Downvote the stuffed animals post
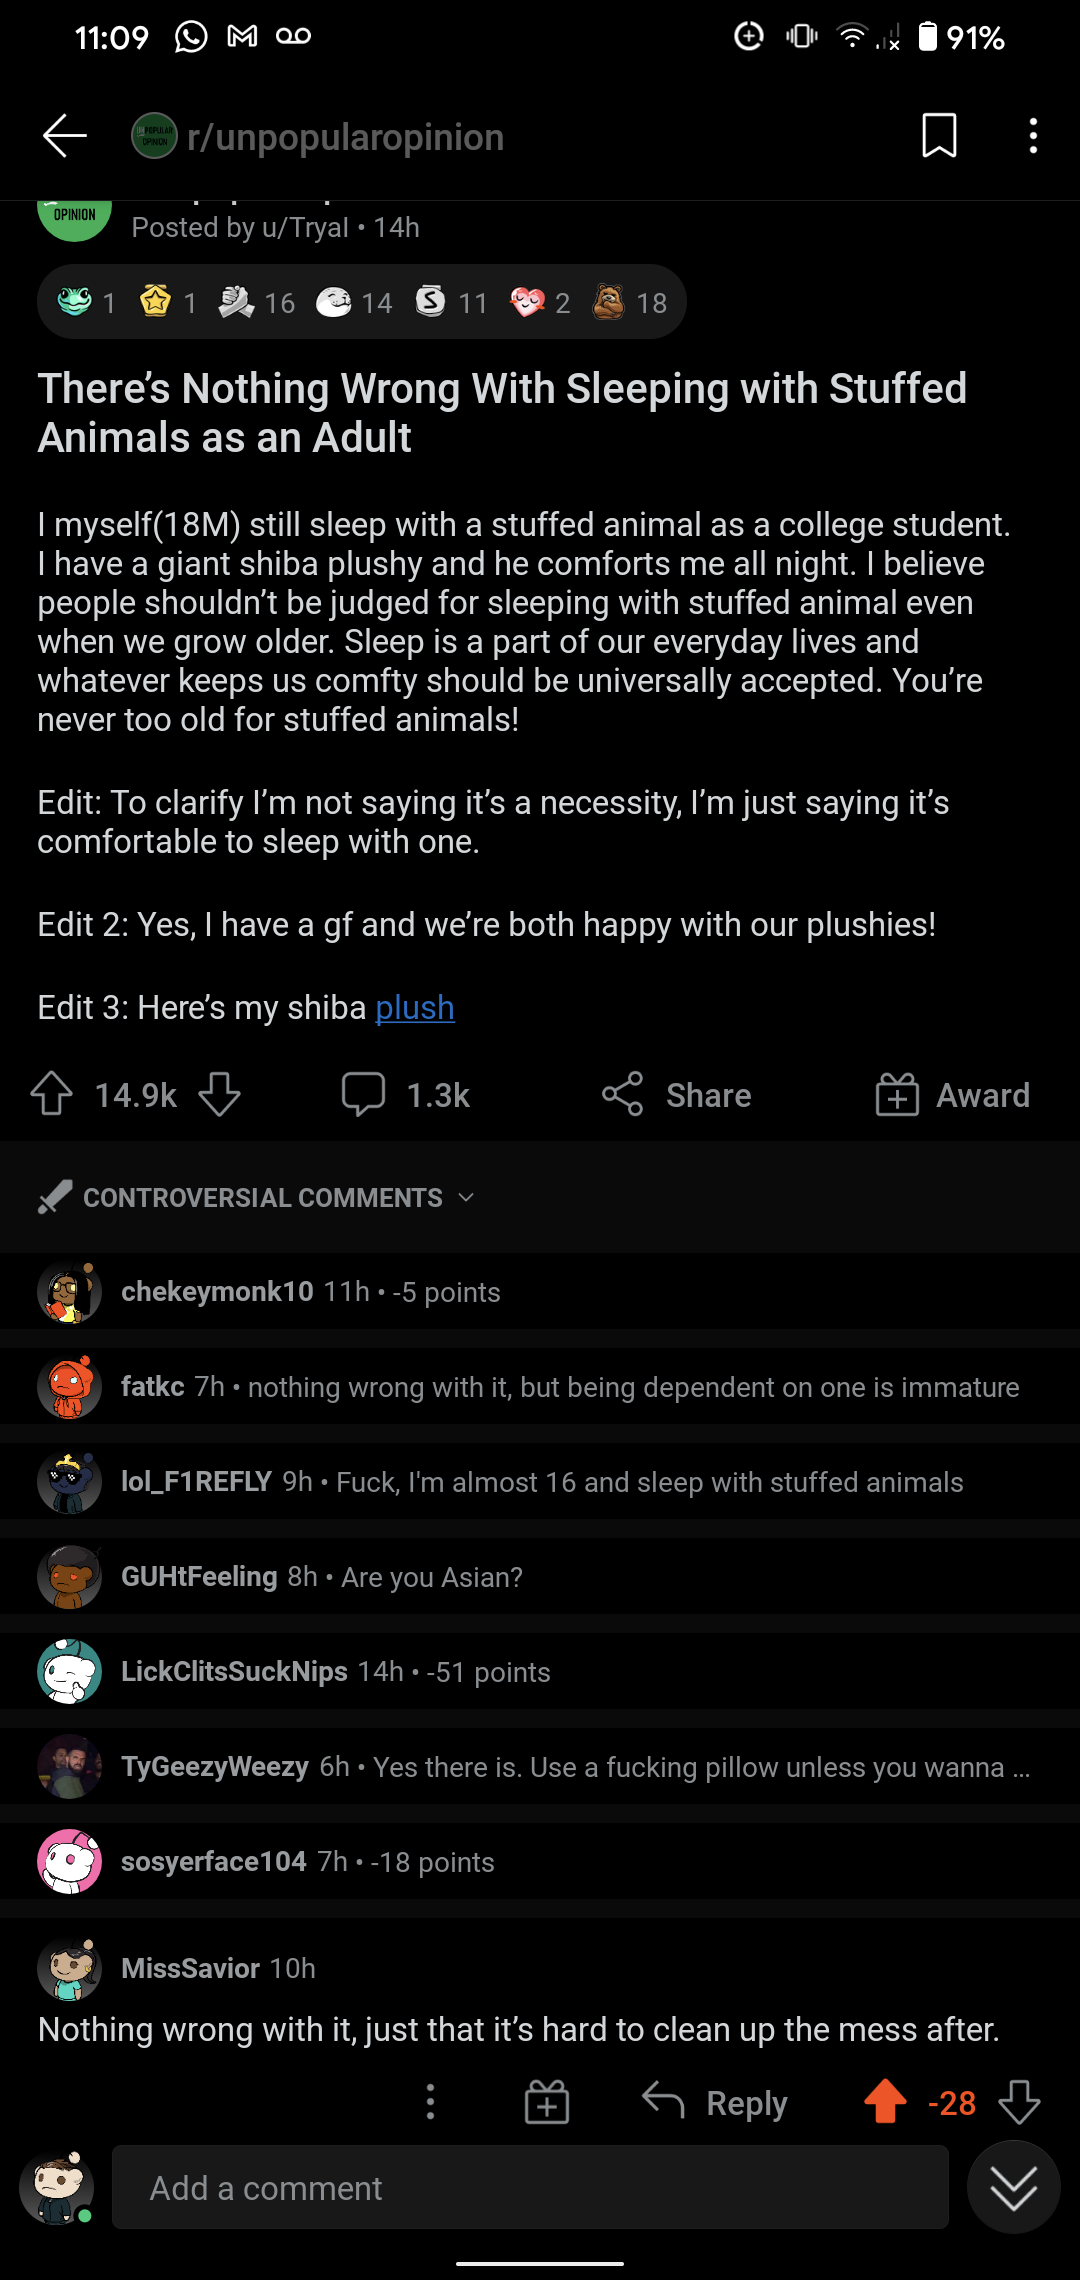 tap(219, 1094)
